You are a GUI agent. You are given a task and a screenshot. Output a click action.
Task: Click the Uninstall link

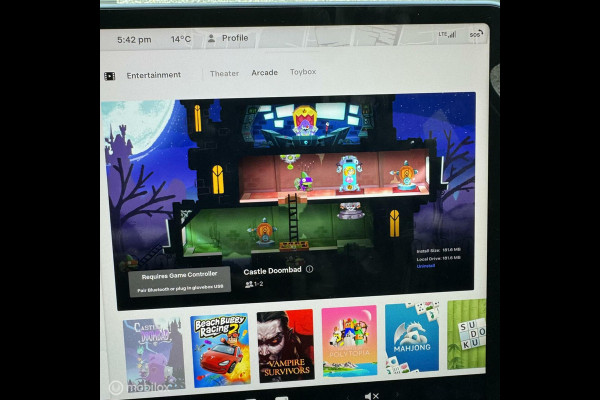pyautogui.click(x=426, y=266)
